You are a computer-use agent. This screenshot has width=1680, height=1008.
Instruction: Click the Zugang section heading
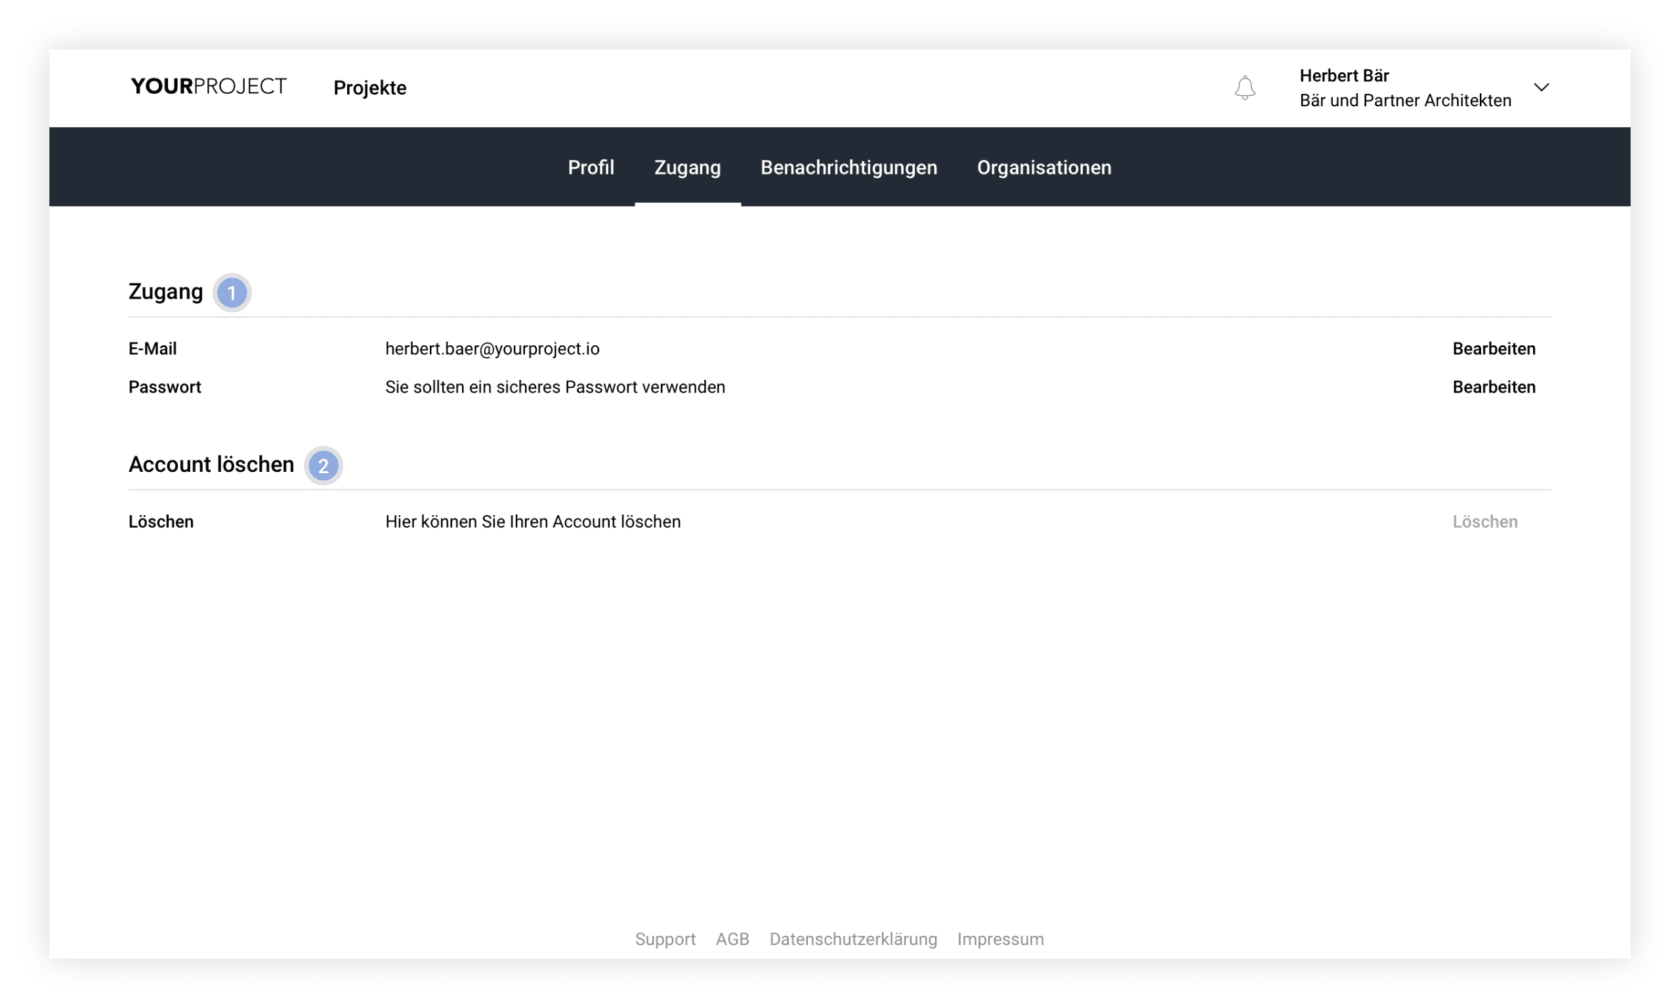pyautogui.click(x=165, y=292)
